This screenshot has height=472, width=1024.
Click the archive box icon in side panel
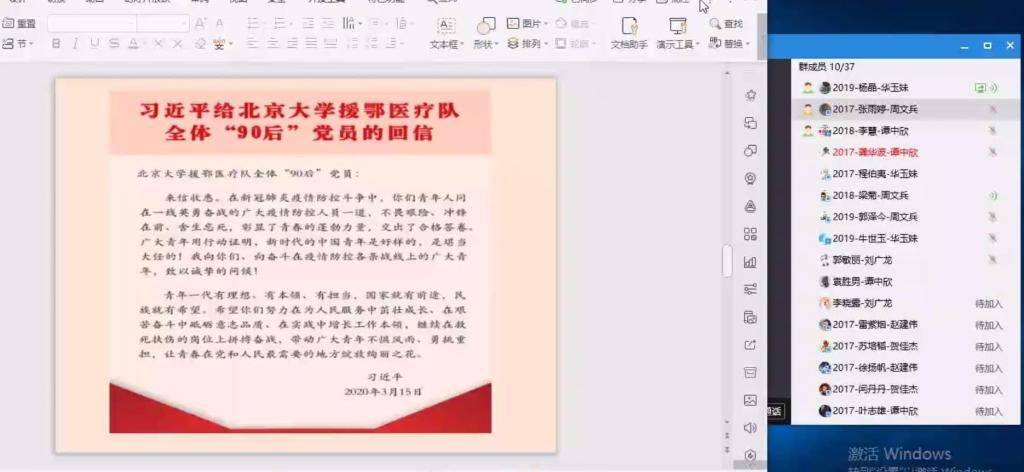750,373
